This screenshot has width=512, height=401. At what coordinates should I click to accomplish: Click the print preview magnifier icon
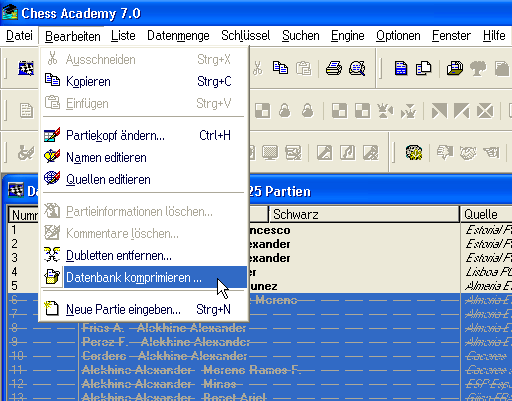pos(357,68)
